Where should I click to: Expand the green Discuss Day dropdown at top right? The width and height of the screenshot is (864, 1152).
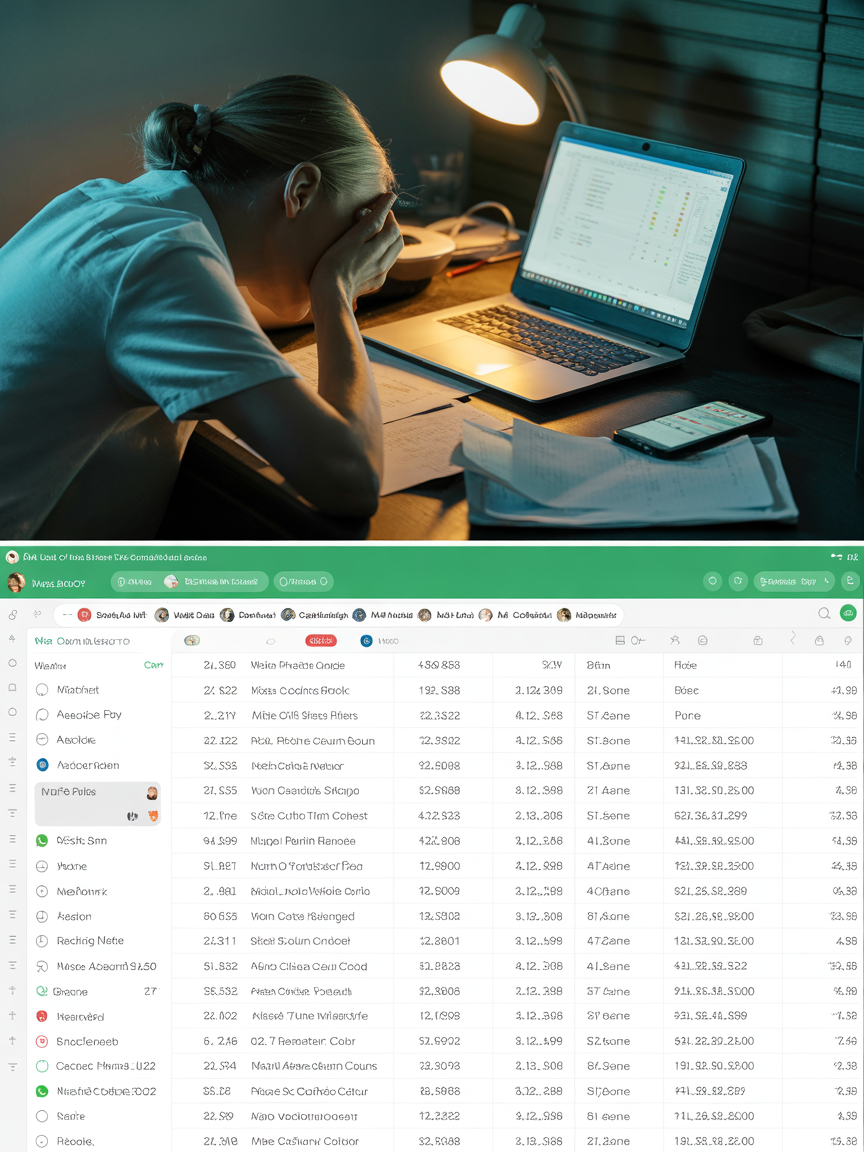pyautogui.click(x=793, y=581)
